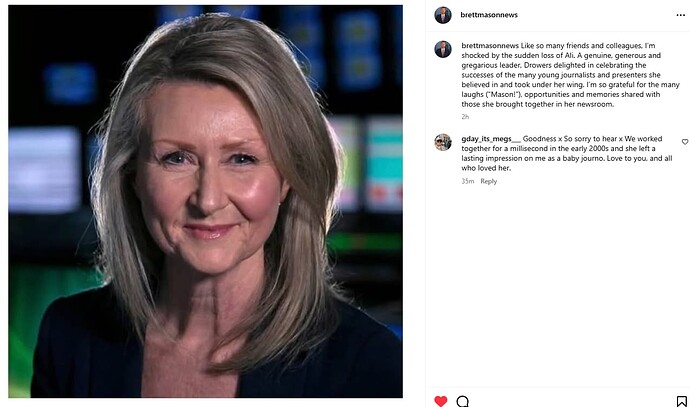The width and height of the screenshot is (690, 407).
Task: Click brettmasonnews avatar beside the caption
Action: click(x=443, y=49)
